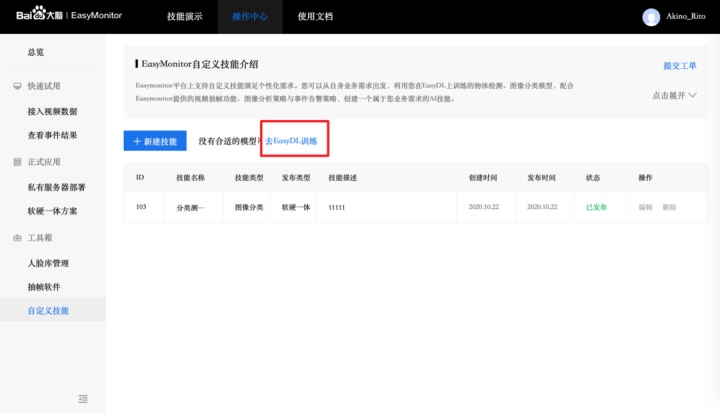Image resolution: width=720 pixels, height=413 pixels.
Task: Click the Akino_Rito username
Action: 686,16
